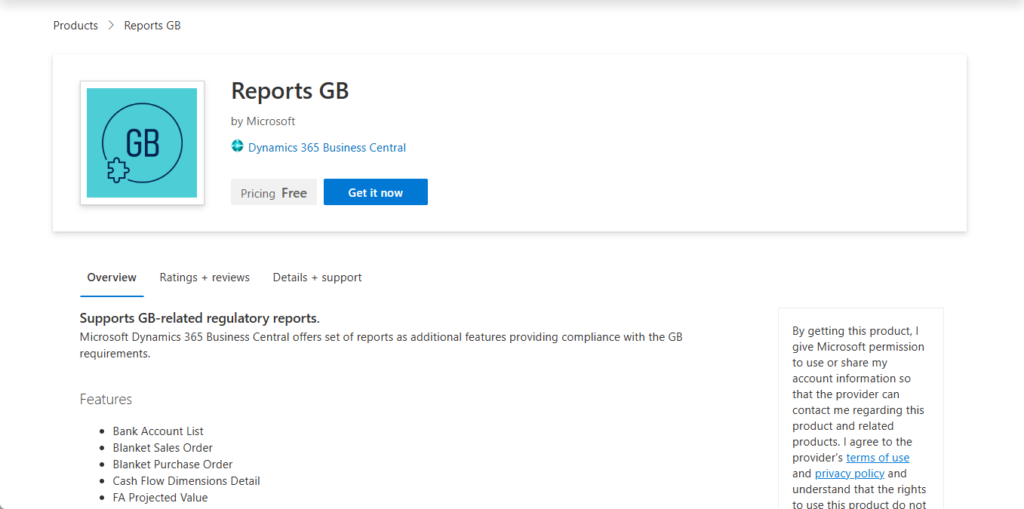The width and height of the screenshot is (1024, 509).
Task: Click the Reports GB app logo
Action: 142,143
